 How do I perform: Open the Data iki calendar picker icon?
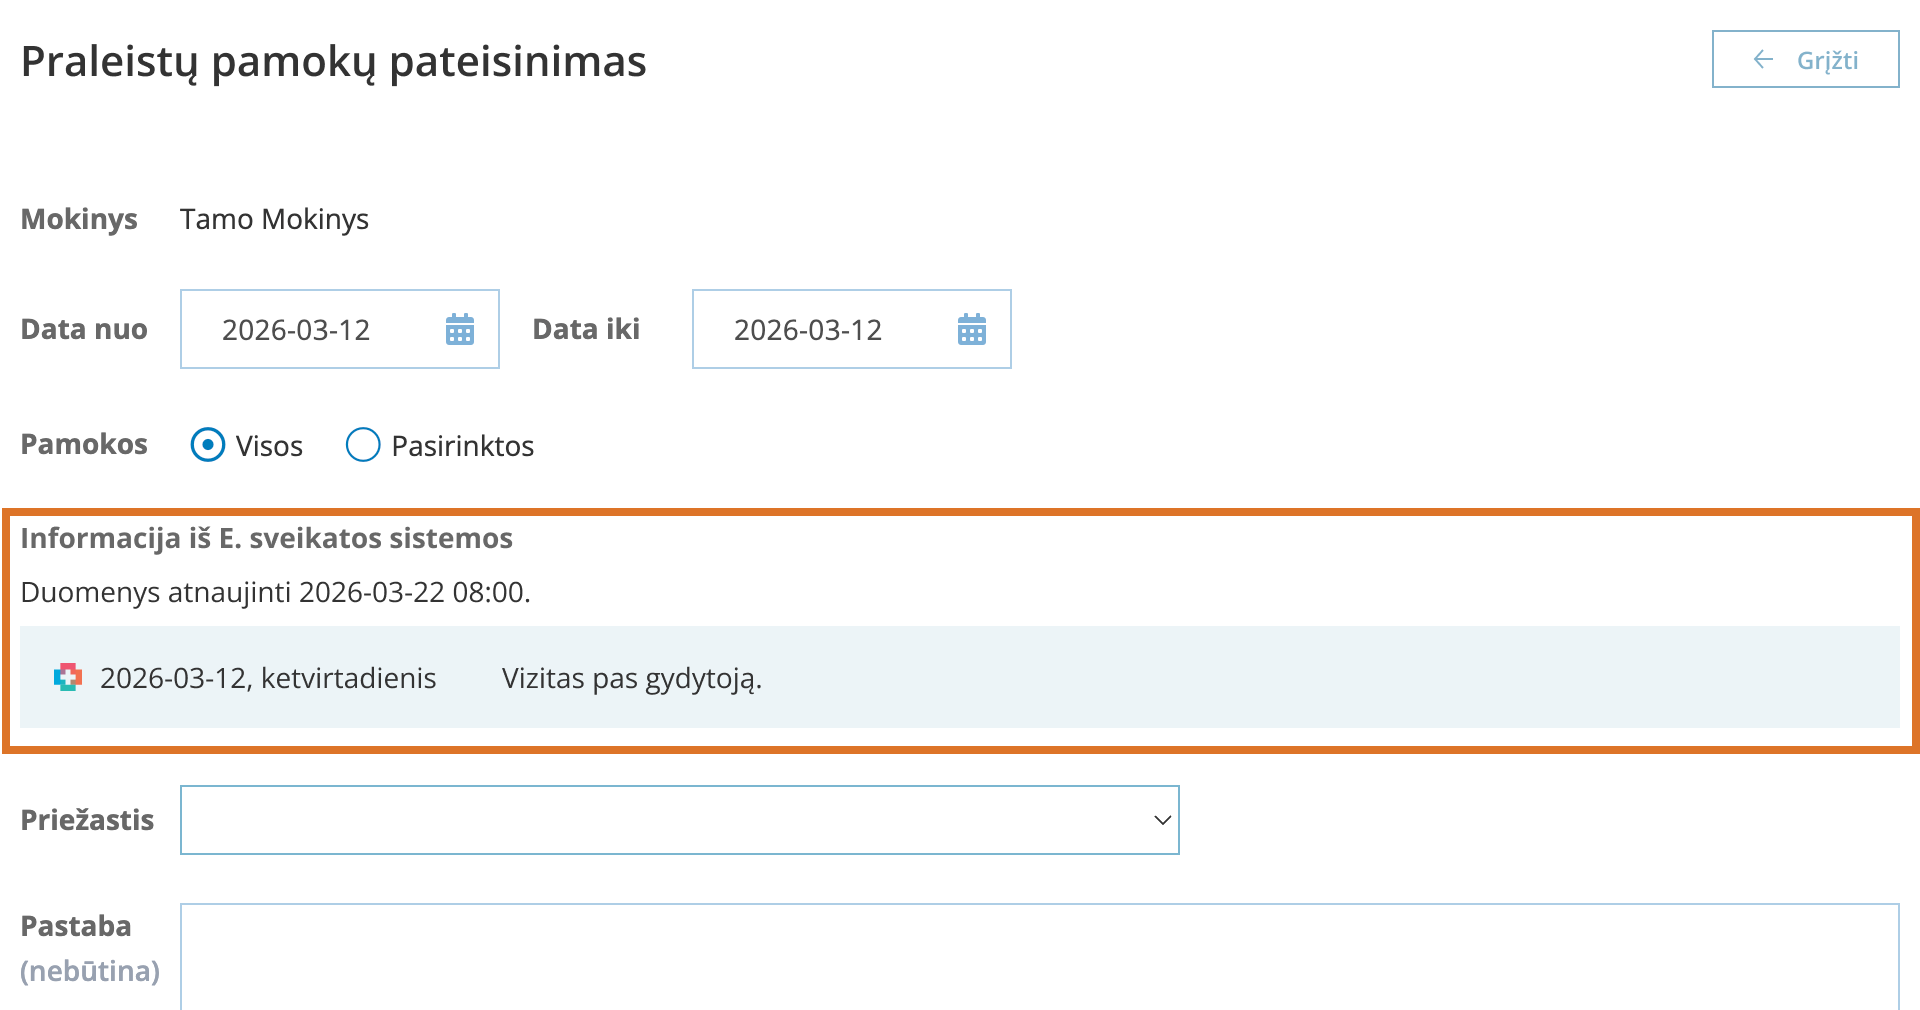coord(972,329)
